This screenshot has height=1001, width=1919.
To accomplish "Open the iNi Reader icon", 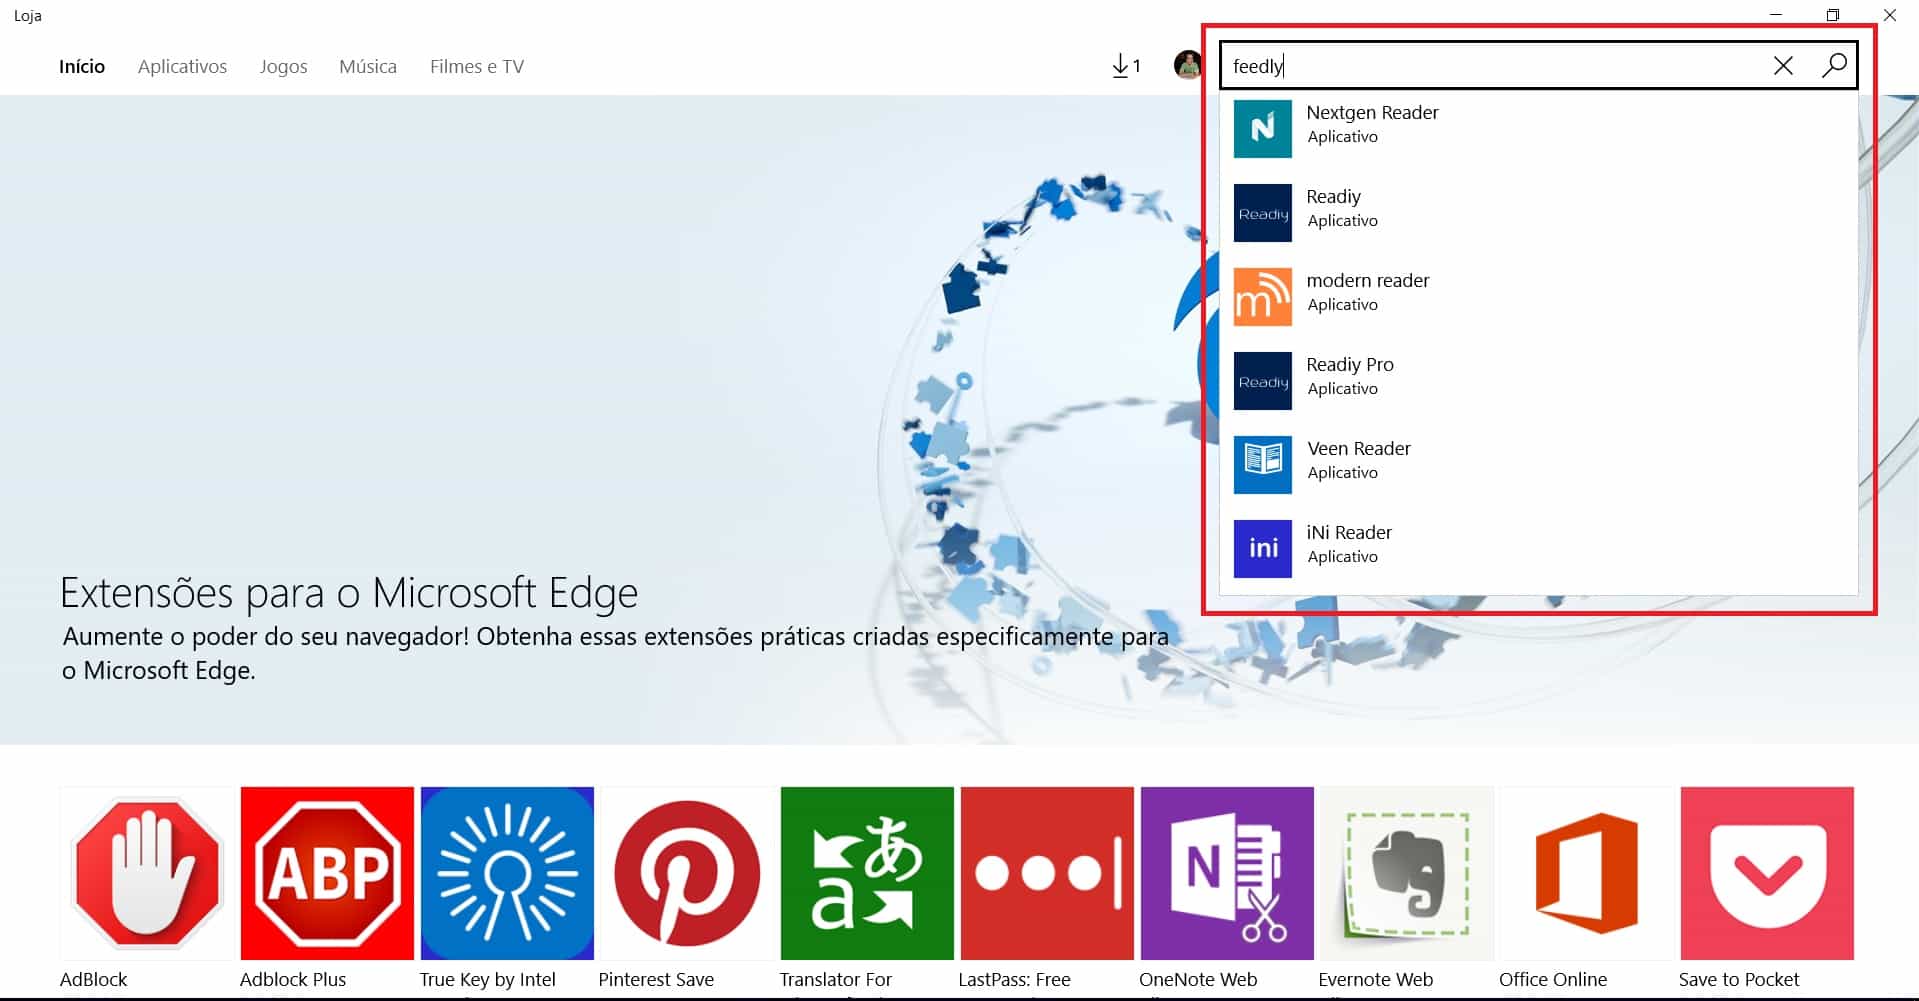I will coord(1263,548).
